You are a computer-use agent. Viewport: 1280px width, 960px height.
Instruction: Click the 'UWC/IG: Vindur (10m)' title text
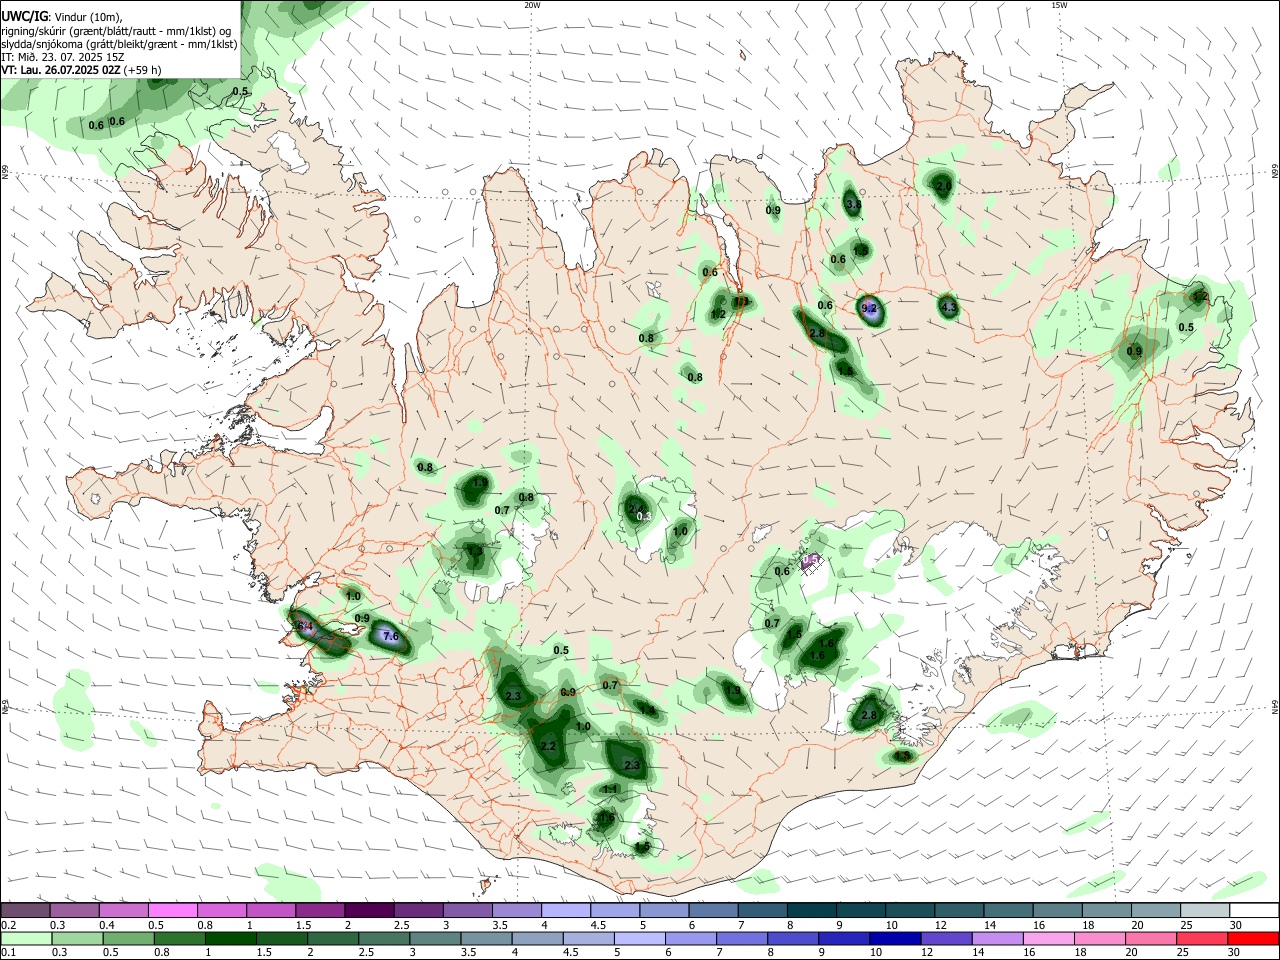61,17
